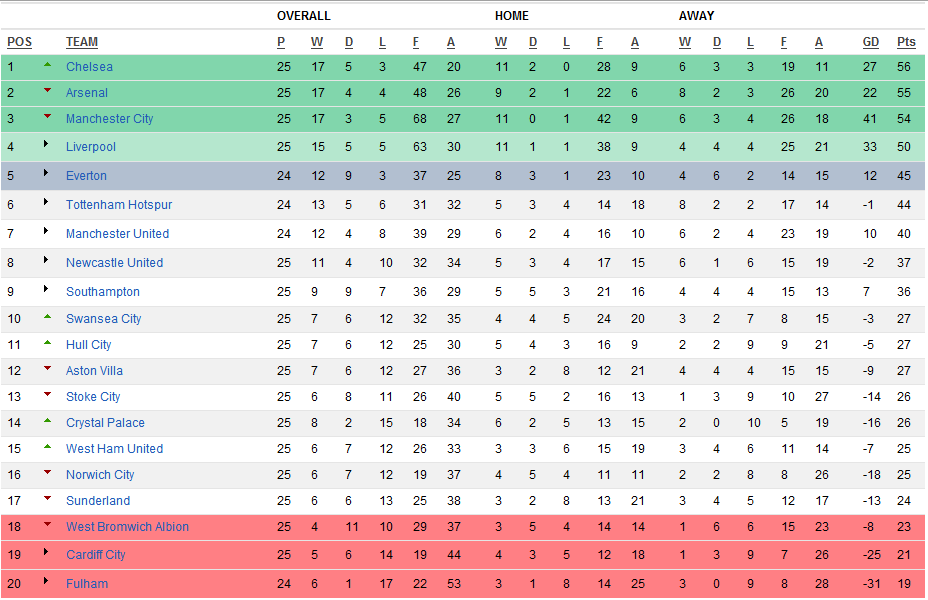Open the Tottenham Hotspur team link
This screenshot has height=600, width=928.
(119, 205)
